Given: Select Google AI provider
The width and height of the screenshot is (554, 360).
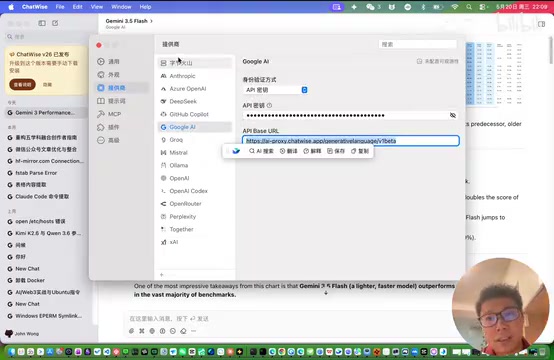Looking at the screenshot, I should (x=195, y=127).
